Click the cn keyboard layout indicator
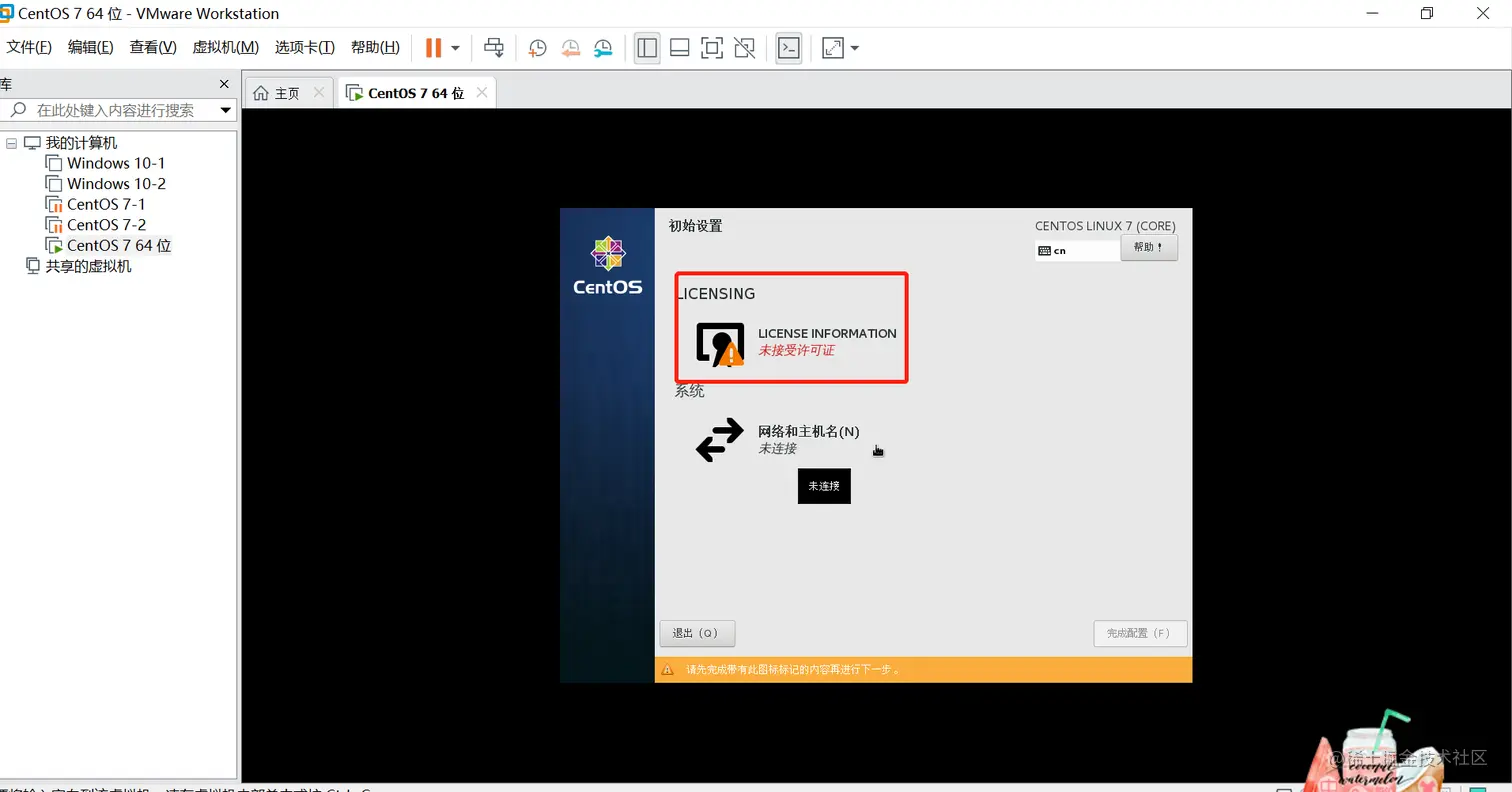The height and width of the screenshot is (792, 1512). pos(1077,251)
